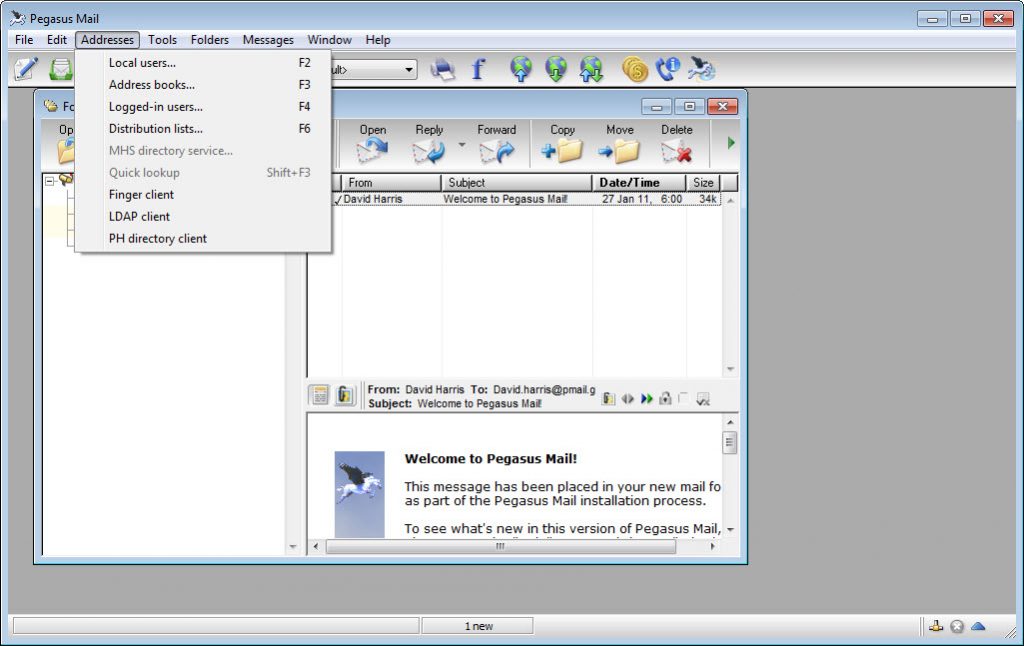Click the printer icon in main toolbar

(443, 69)
